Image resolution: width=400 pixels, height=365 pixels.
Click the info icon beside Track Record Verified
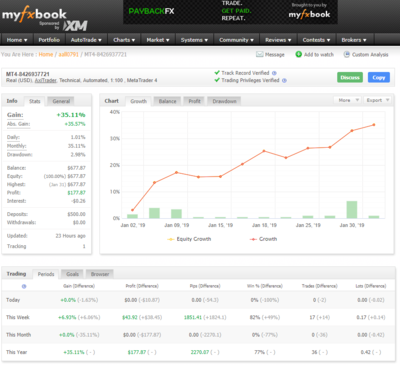click(274, 73)
